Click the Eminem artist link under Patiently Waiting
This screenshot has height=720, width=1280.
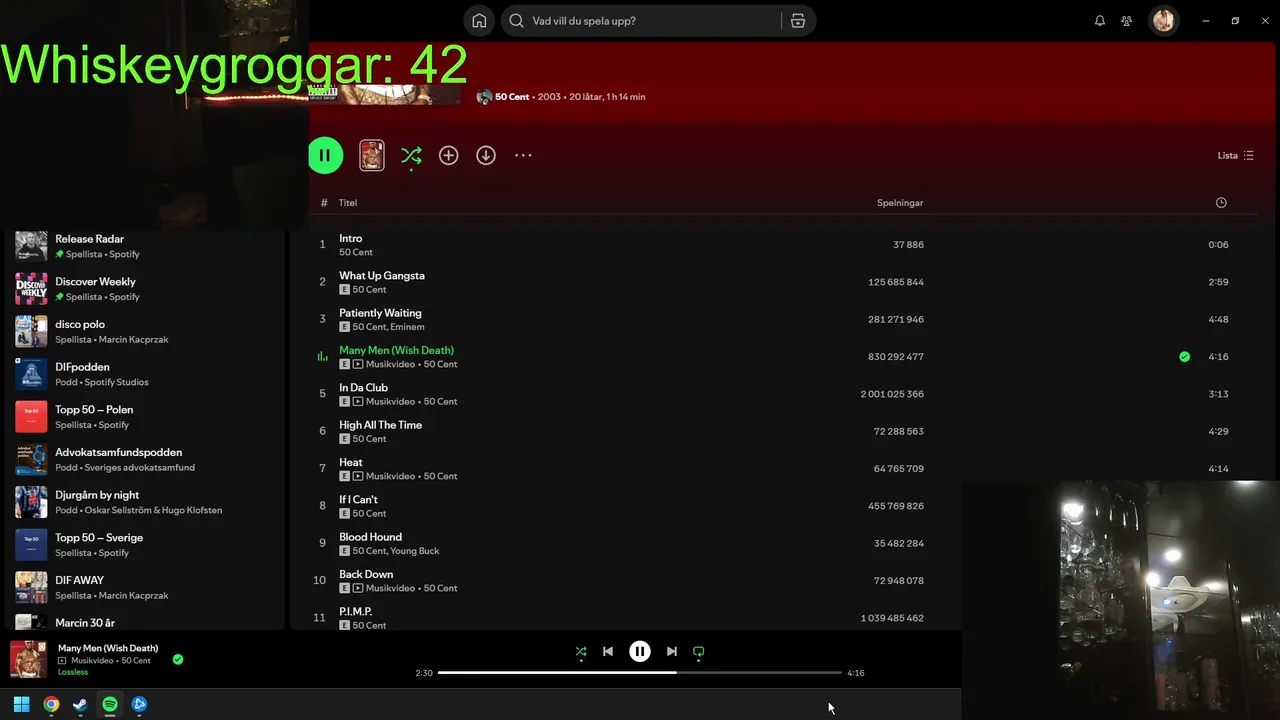click(408, 327)
